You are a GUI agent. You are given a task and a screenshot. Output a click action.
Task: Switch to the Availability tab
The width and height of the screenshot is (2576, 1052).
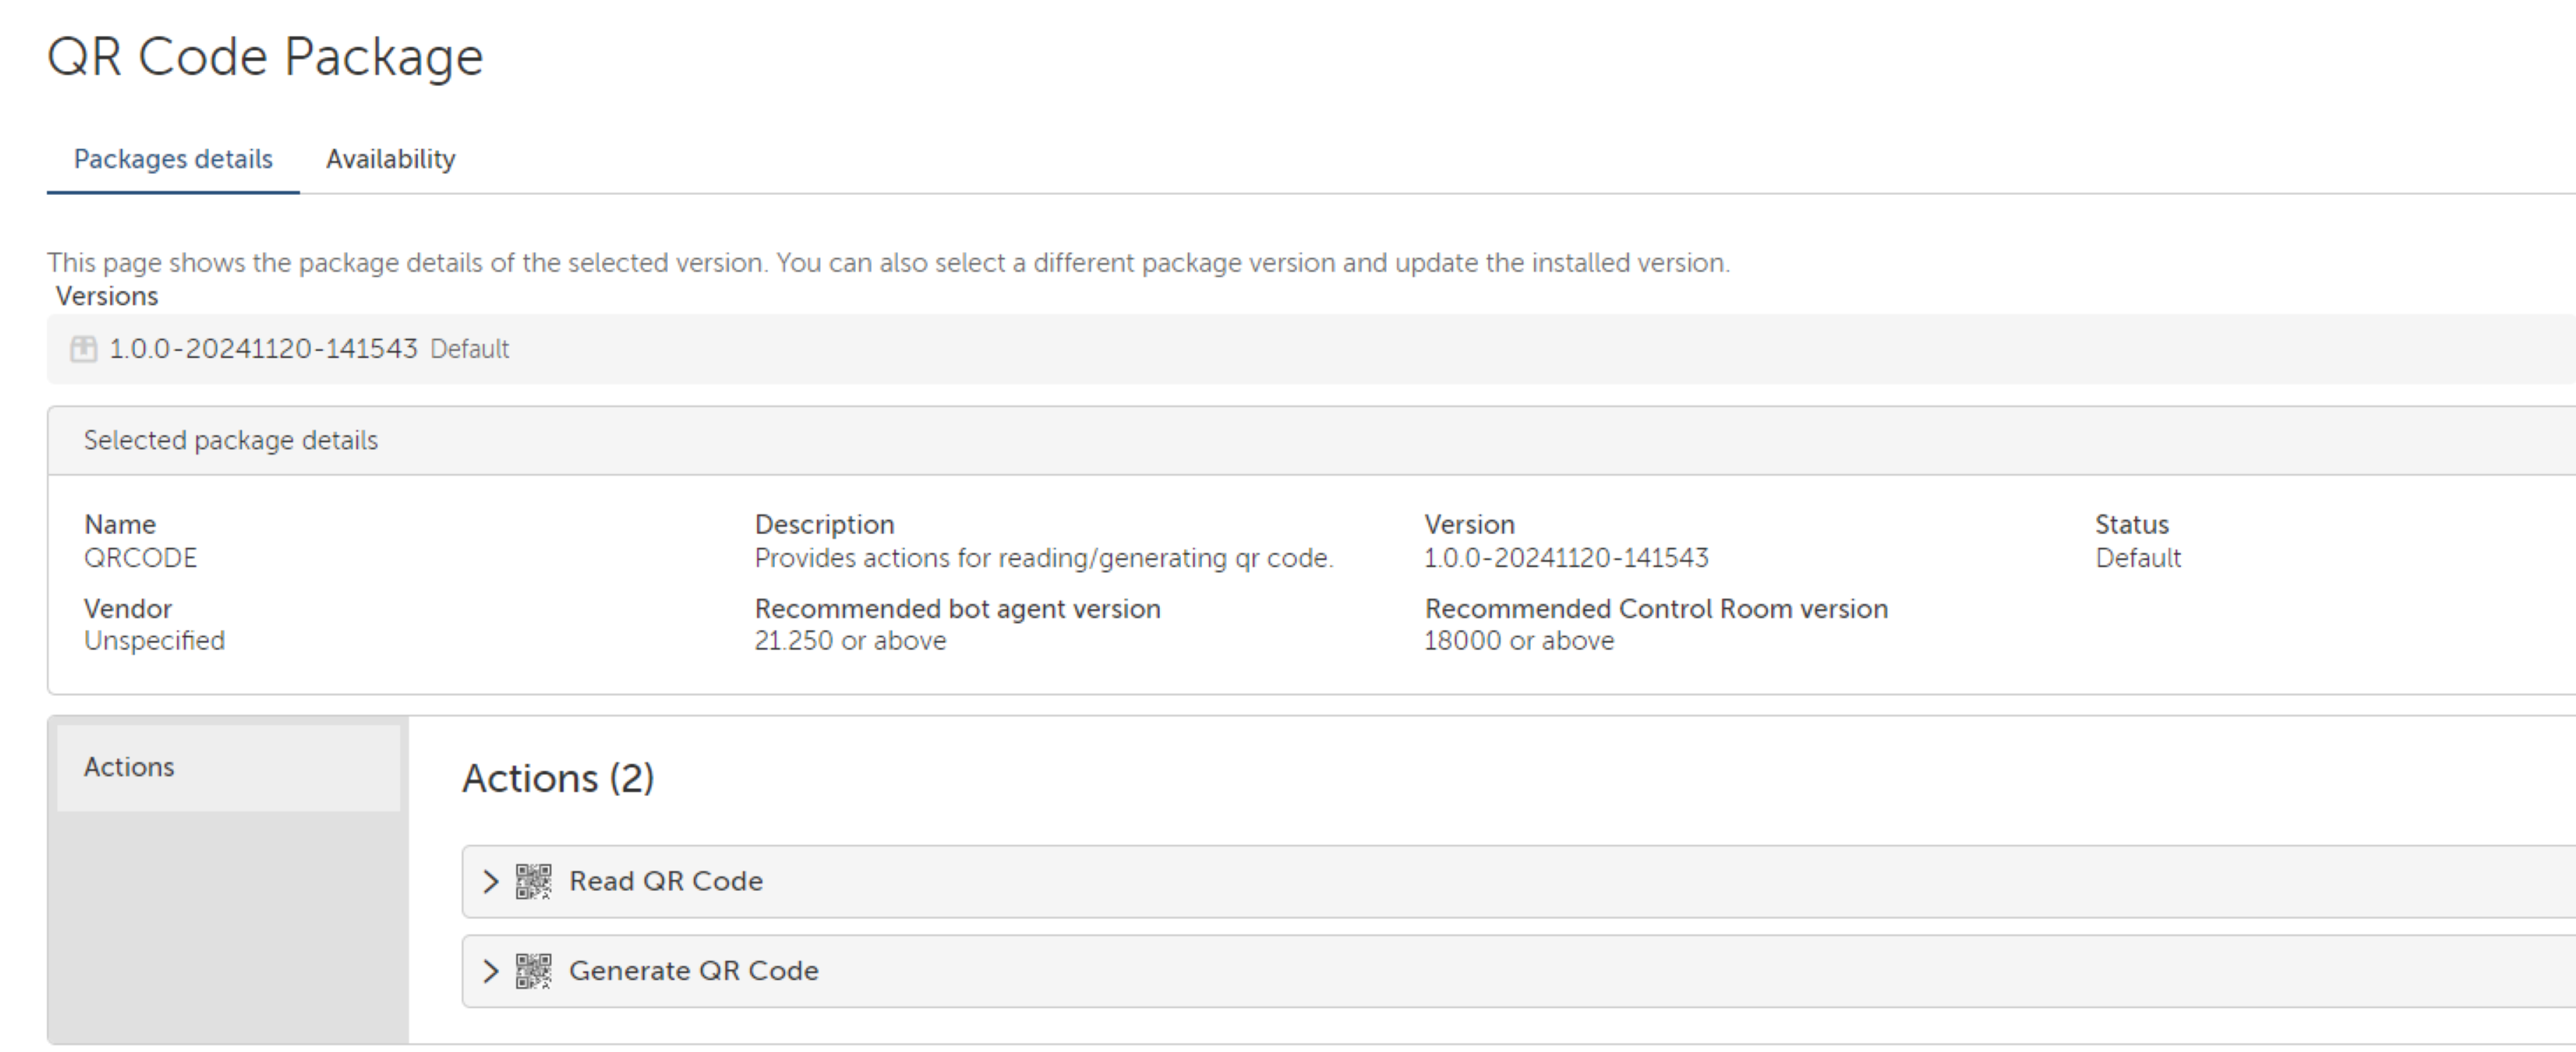coord(390,159)
